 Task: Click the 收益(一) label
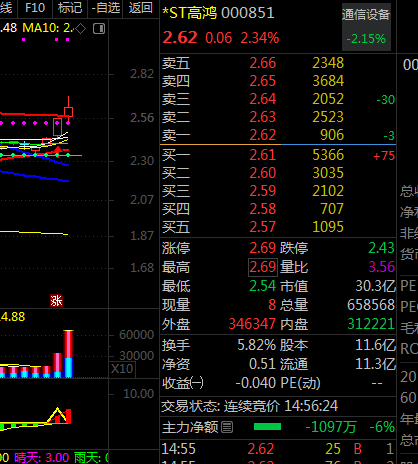tap(183, 383)
